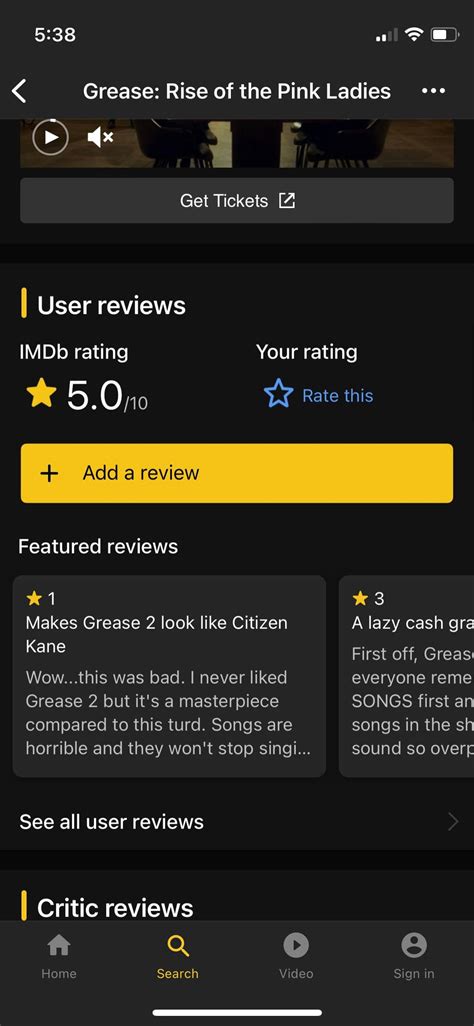Expand See all user reviews chevron
The height and width of the screenshot is (1026, 474).
coord(452,822)
